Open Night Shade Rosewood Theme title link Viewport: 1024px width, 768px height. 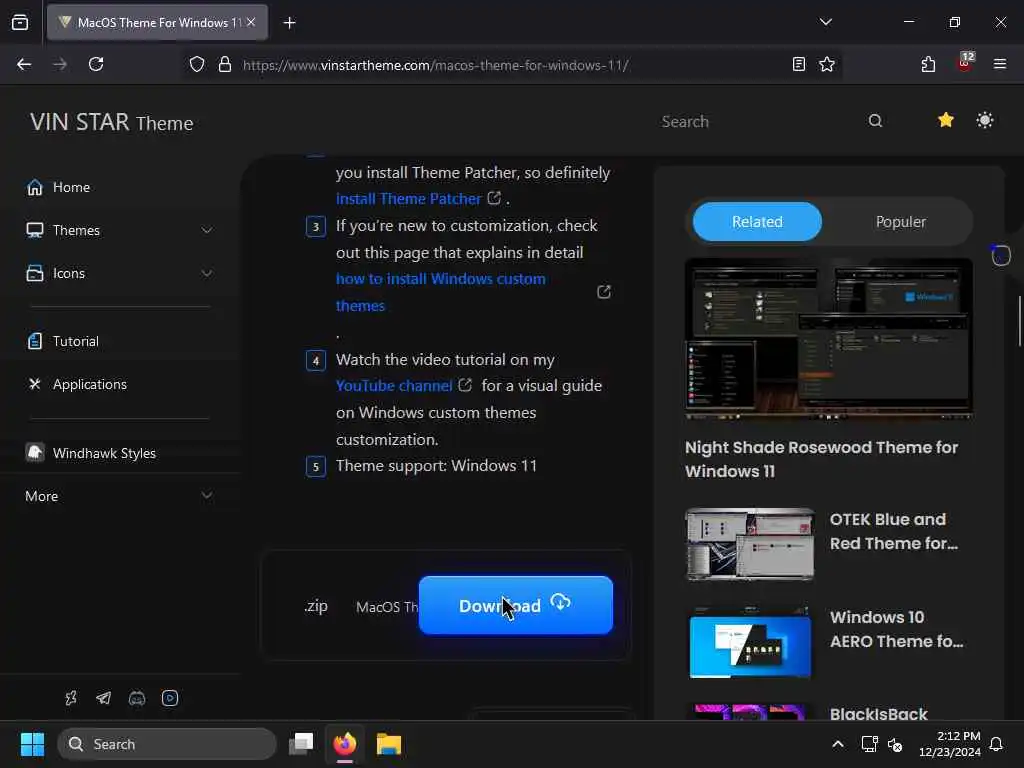[x=821, y=459]
